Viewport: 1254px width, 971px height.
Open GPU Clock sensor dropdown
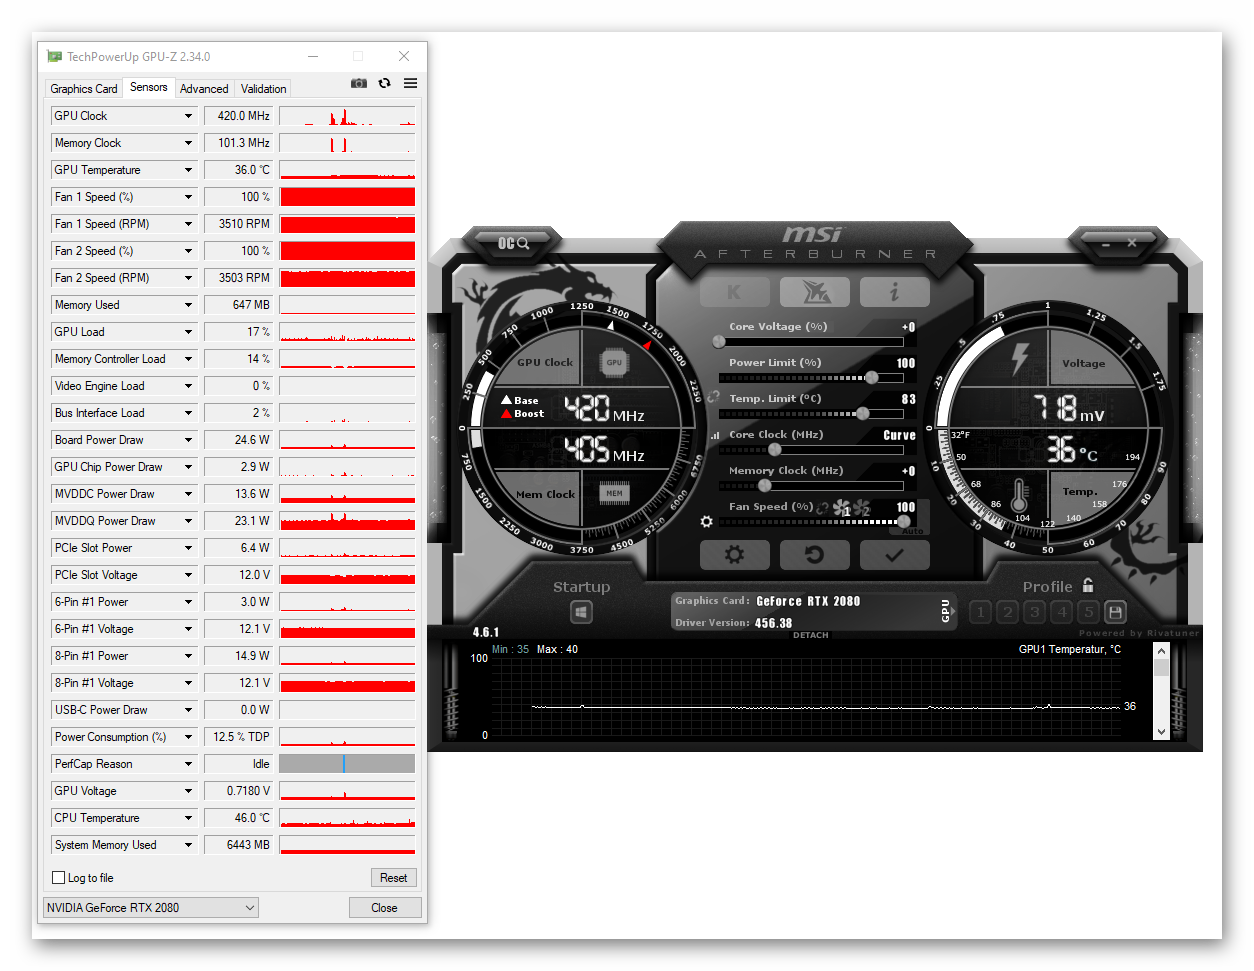pos(188,116)
